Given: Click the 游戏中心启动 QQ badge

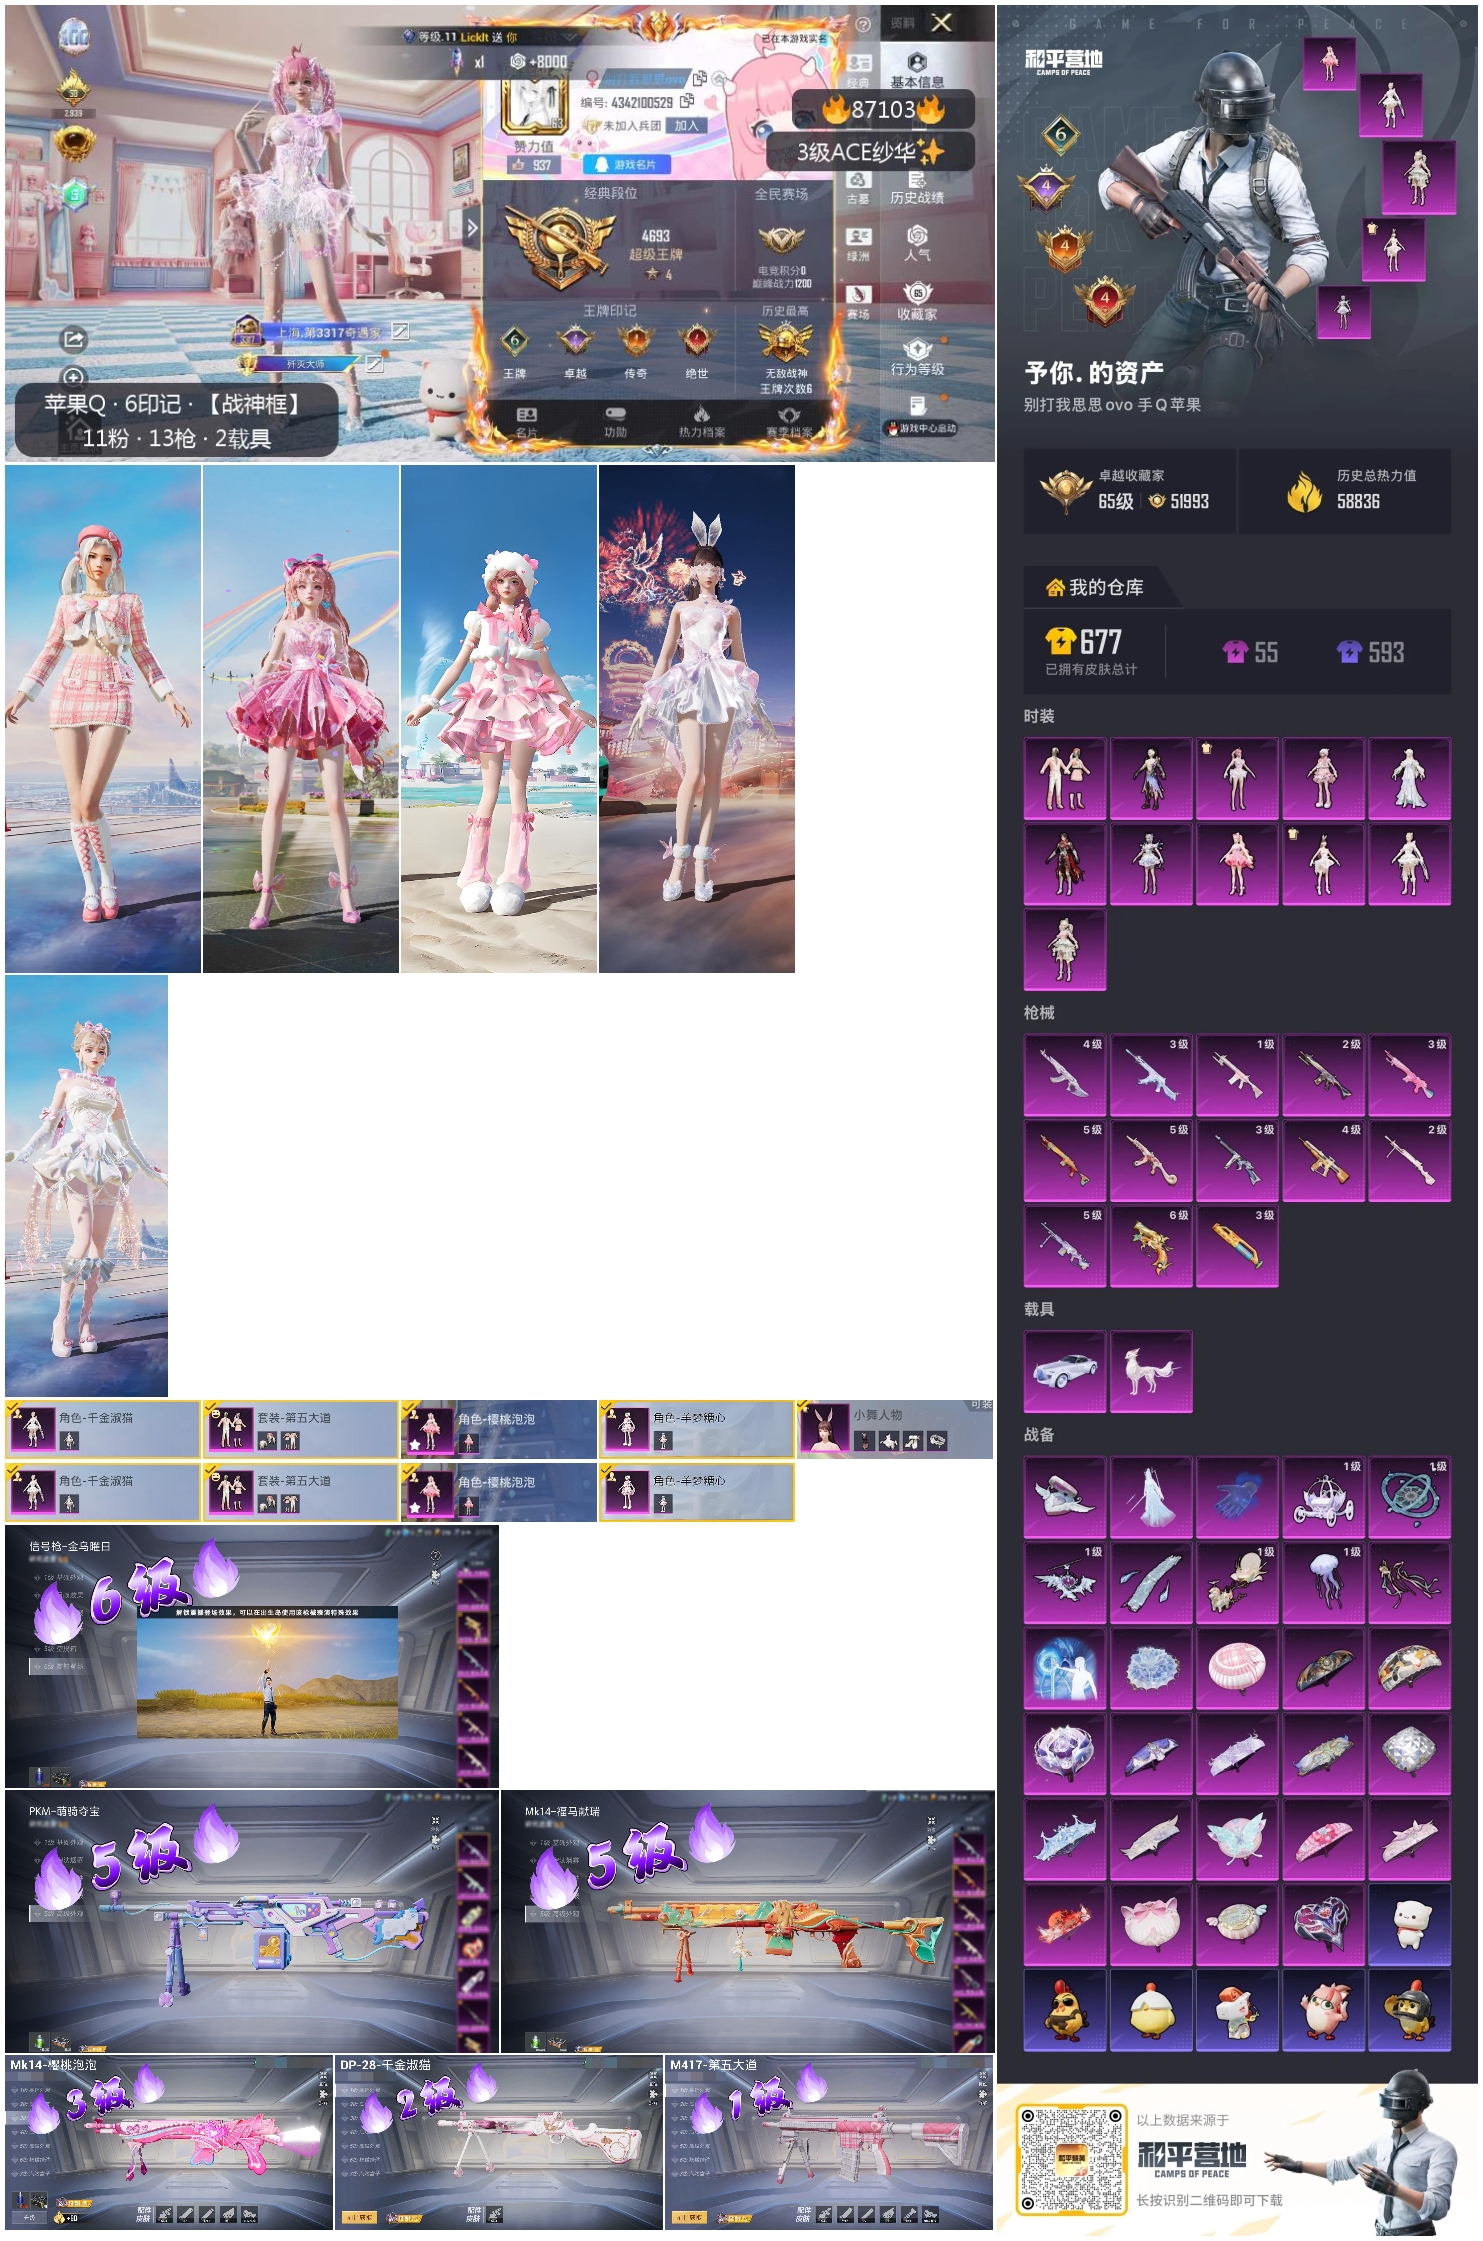Looking at the screenshot, I should (x=919, y=428).
